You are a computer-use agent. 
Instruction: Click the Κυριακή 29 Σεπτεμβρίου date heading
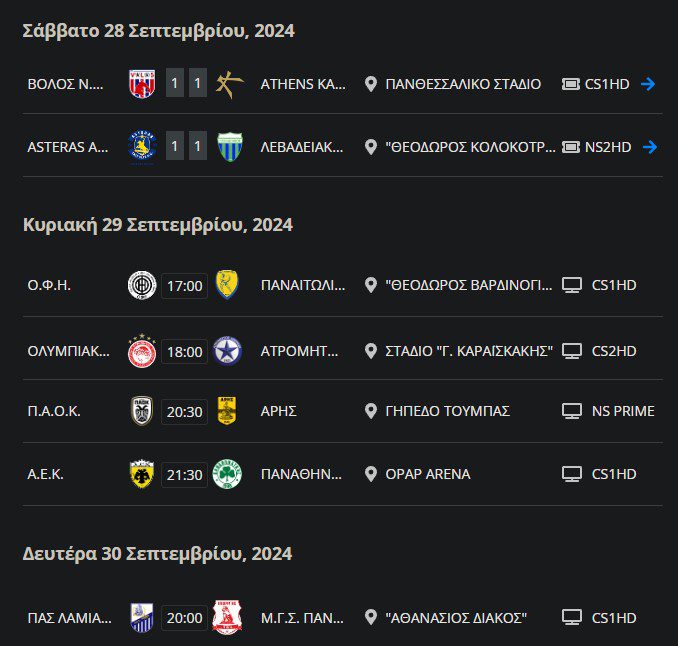click(158, 225)
